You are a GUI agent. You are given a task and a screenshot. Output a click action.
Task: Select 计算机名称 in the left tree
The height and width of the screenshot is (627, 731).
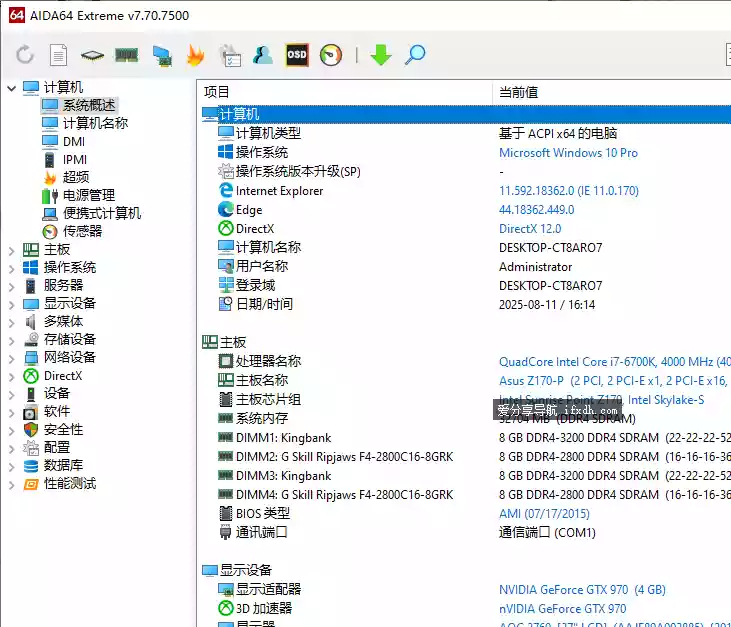pos(84,123)
